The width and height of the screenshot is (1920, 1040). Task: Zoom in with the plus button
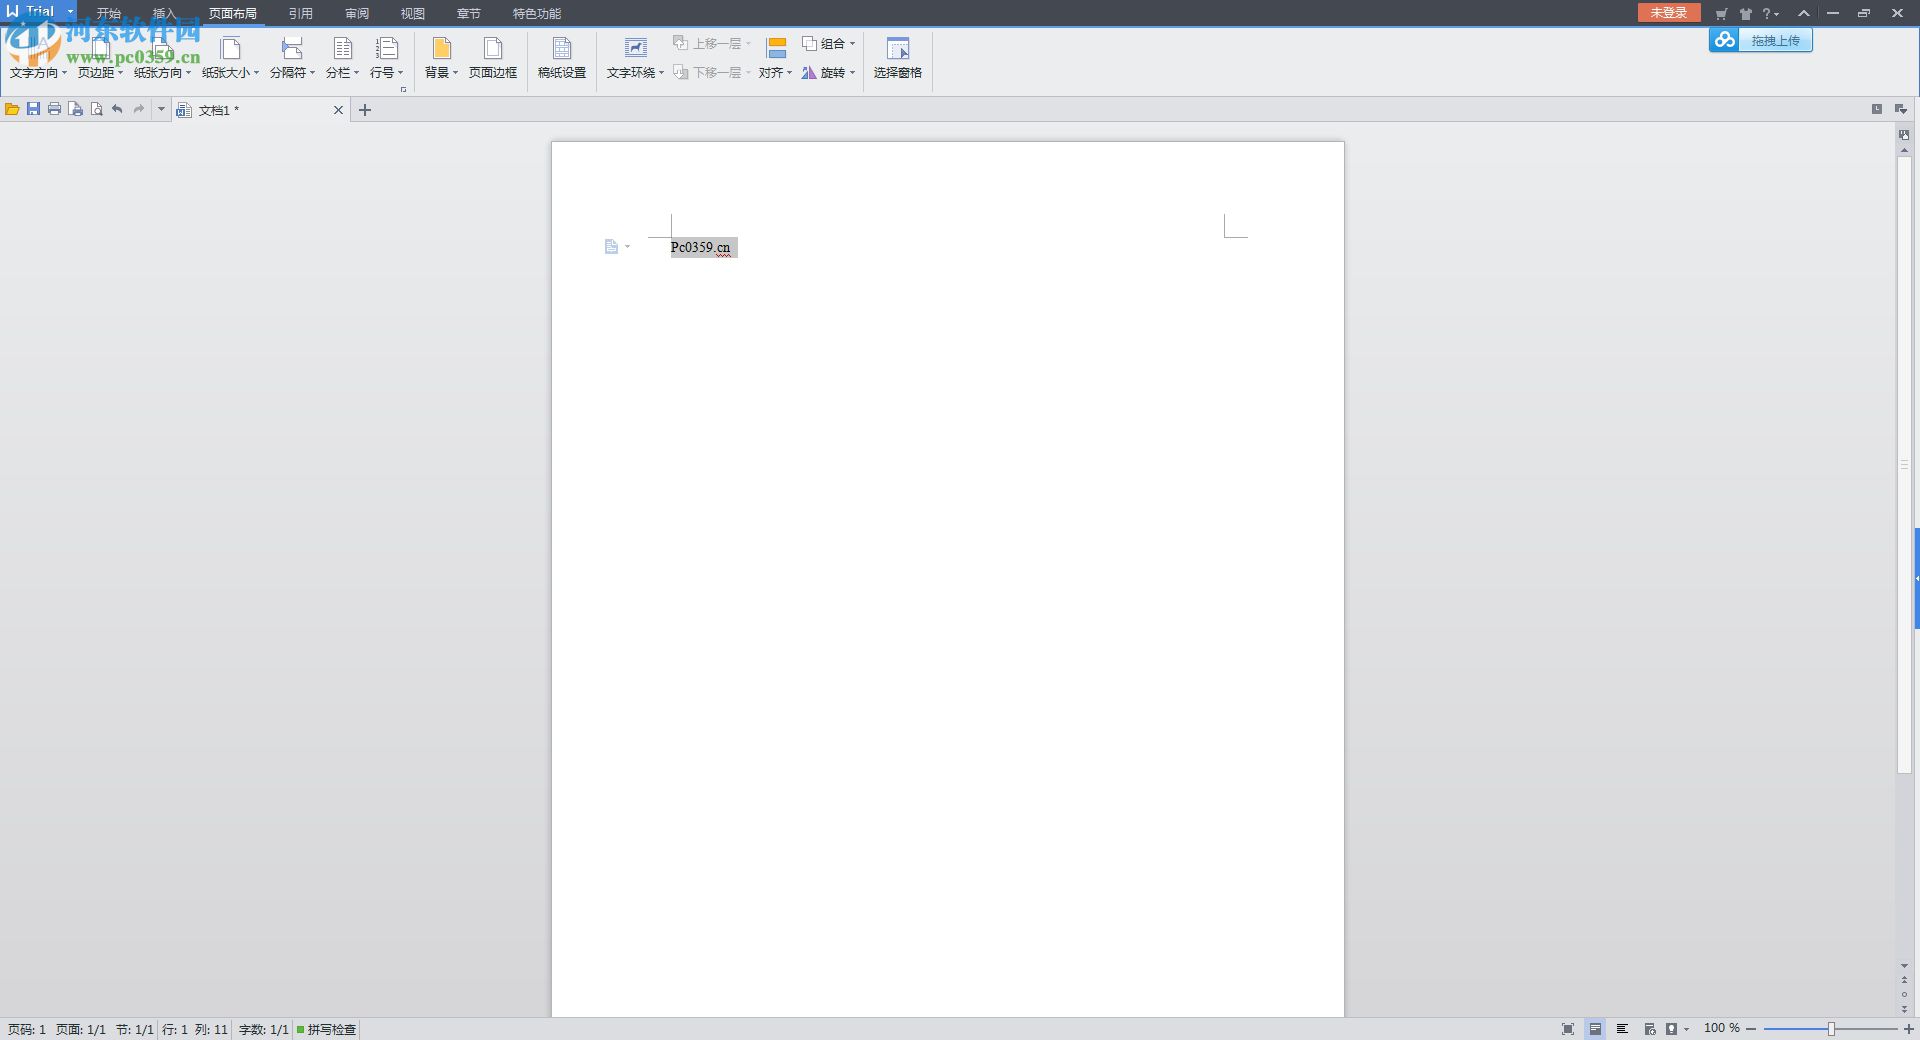pos(1909,1029)
